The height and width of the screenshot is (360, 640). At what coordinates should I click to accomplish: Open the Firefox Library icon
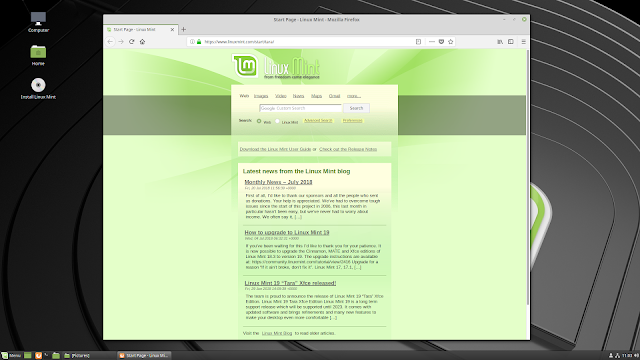[500, 42]
